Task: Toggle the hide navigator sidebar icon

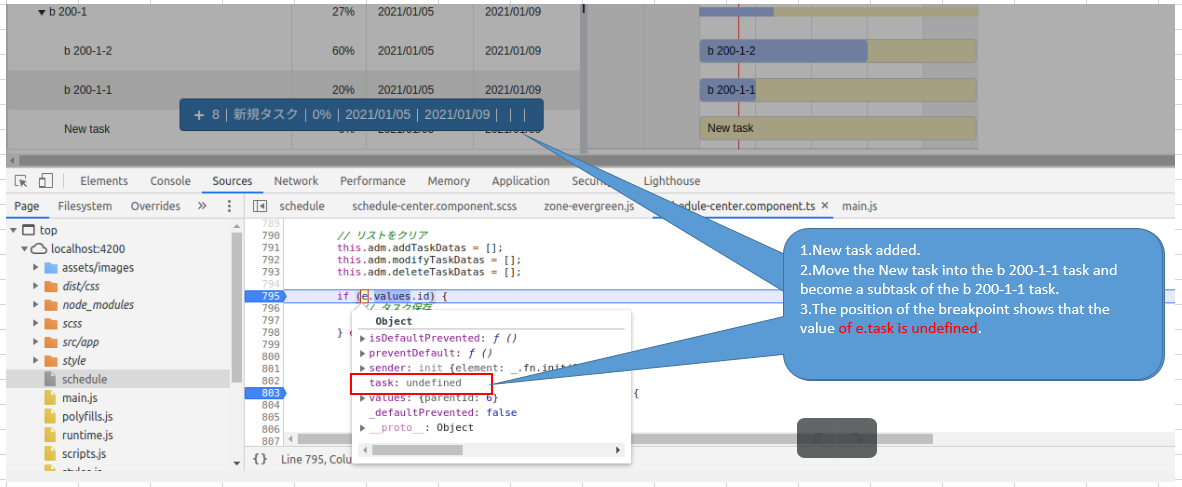Action: point(259,206)
